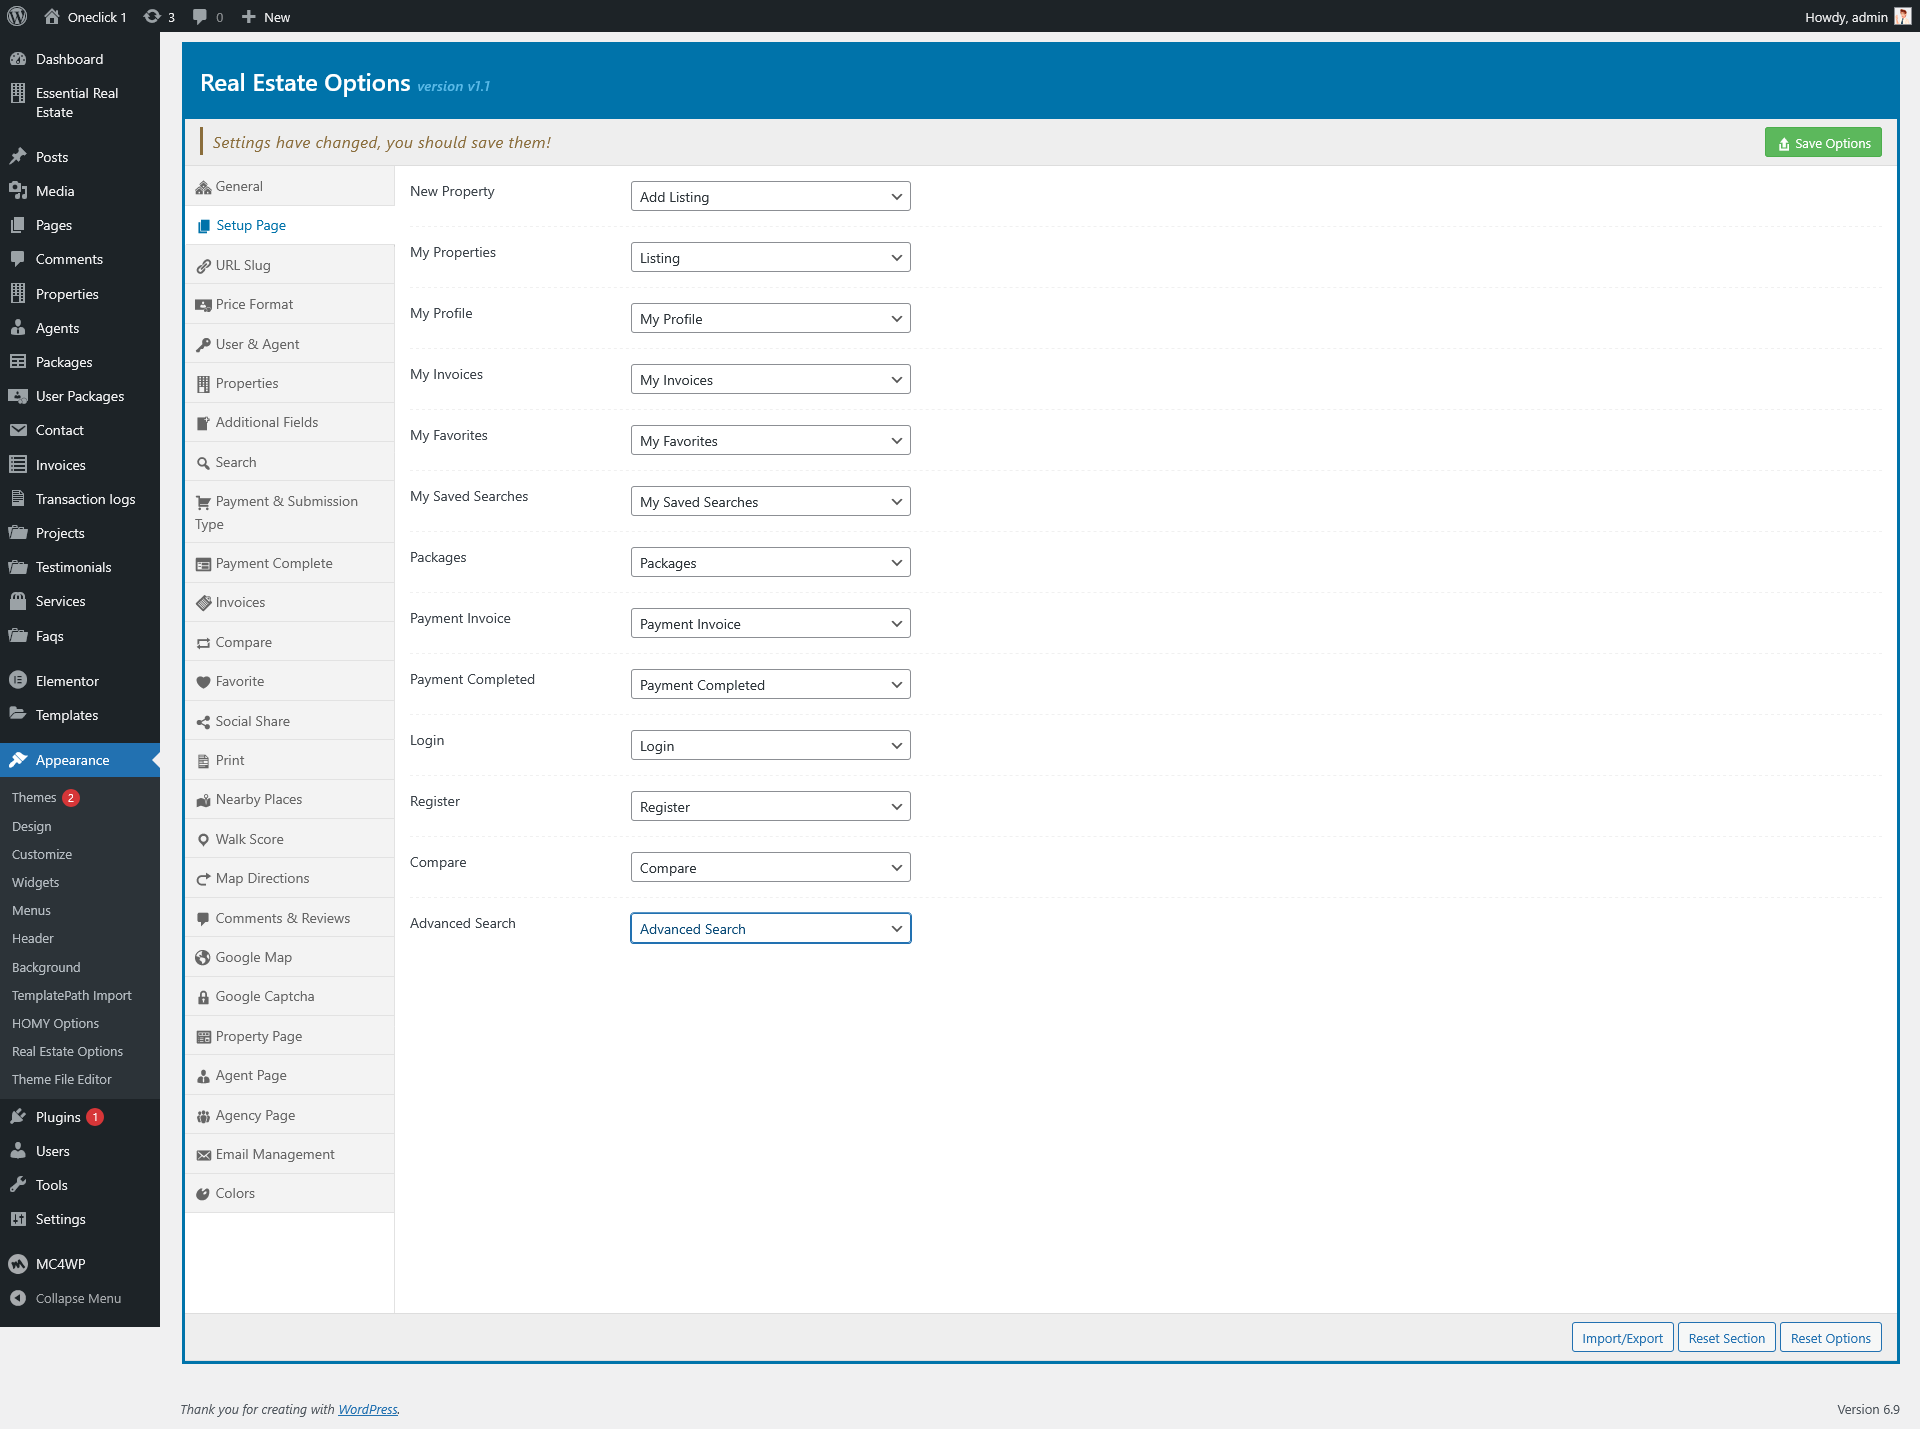
Task: Open the MC4WP icon menu
Action: [18, 1264]
